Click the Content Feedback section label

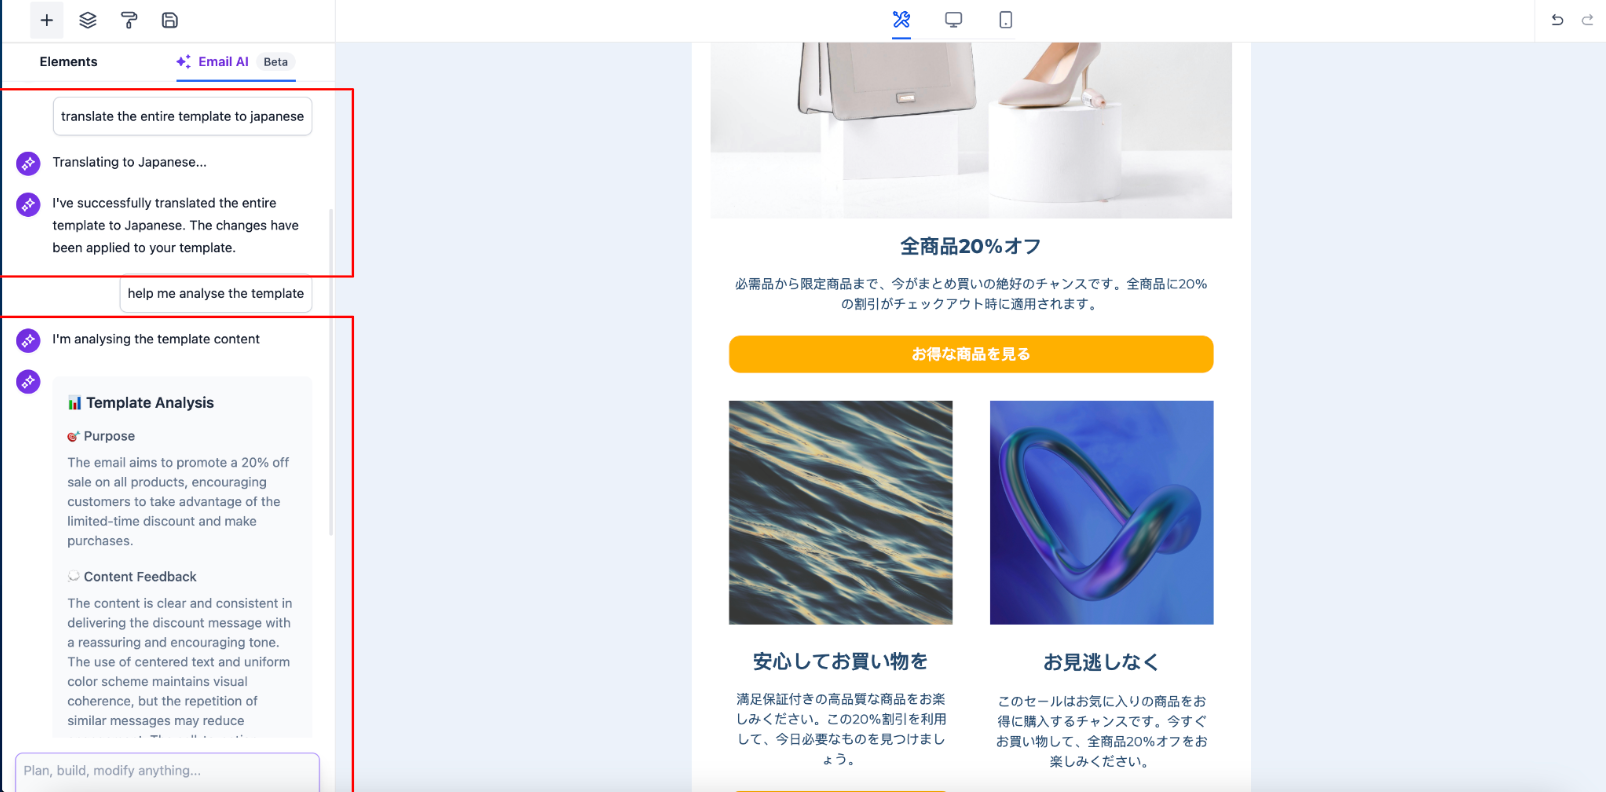coord(140,577)
